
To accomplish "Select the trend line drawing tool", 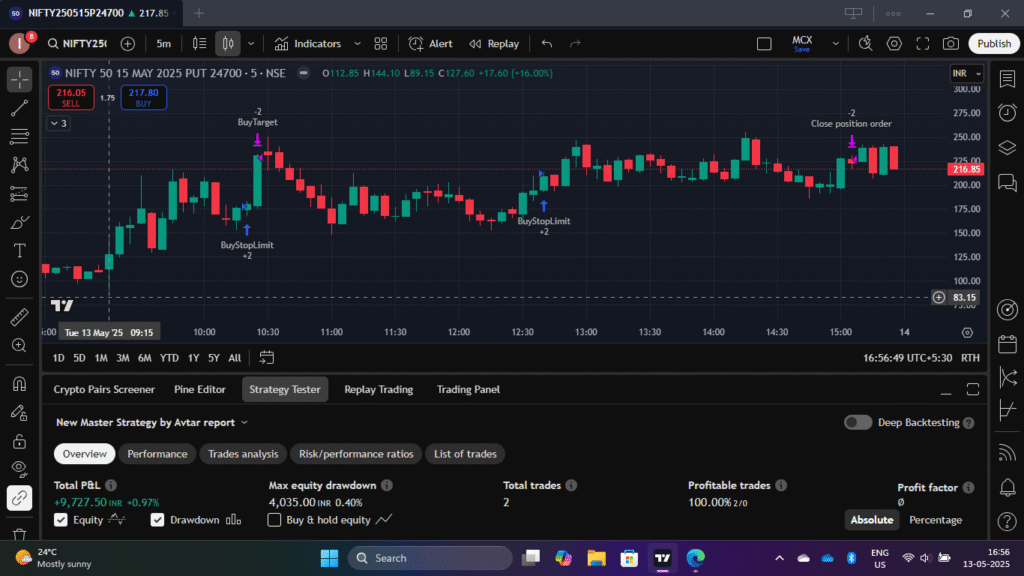I will 20,108.
